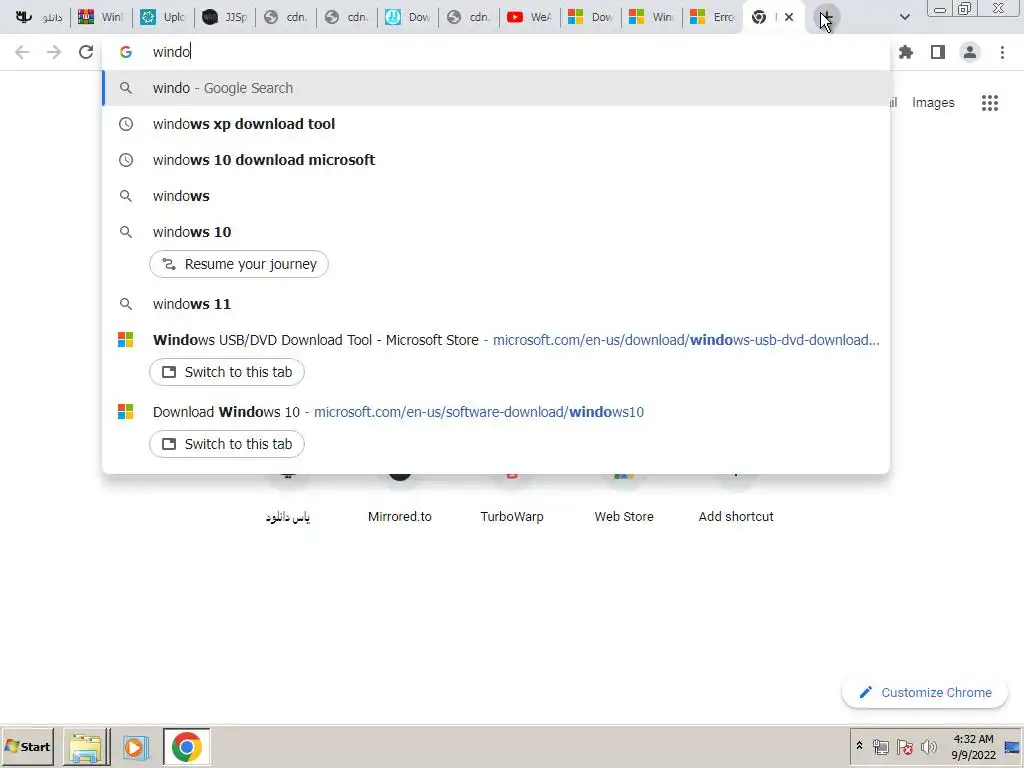This screenshot has height=768, width=1024.
Task: Reload the current page
Action: (86, 52)
